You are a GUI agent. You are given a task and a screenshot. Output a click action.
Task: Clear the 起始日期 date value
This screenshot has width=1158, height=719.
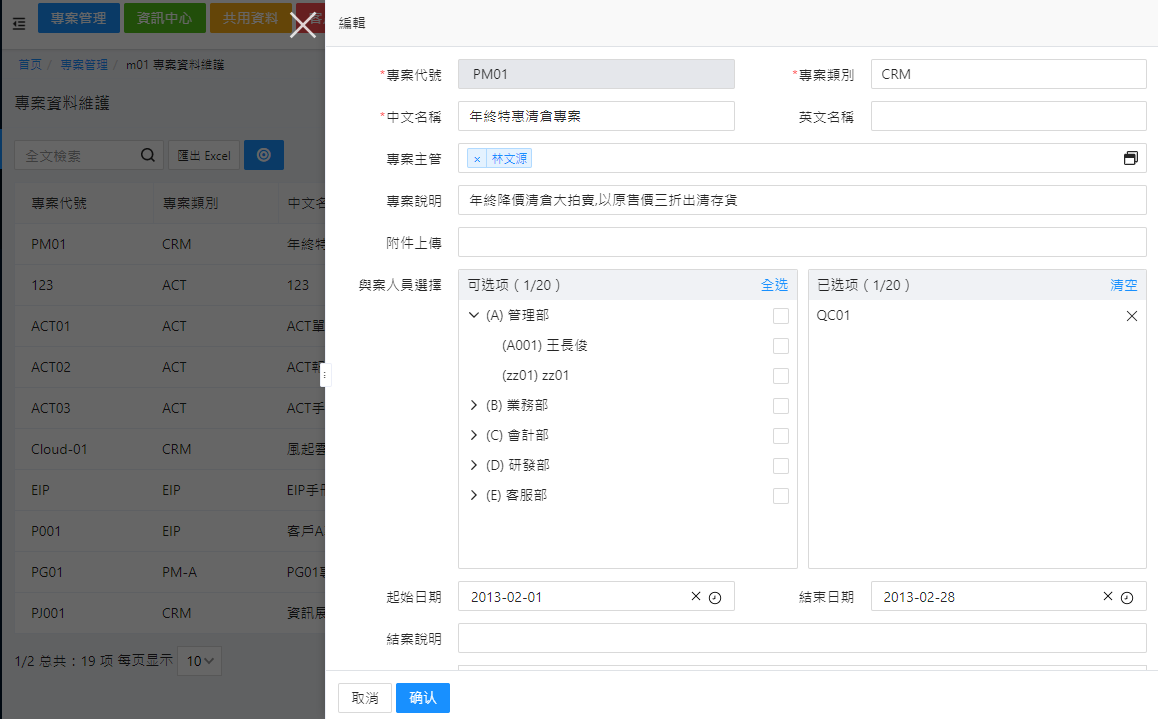tap(696, 597)
